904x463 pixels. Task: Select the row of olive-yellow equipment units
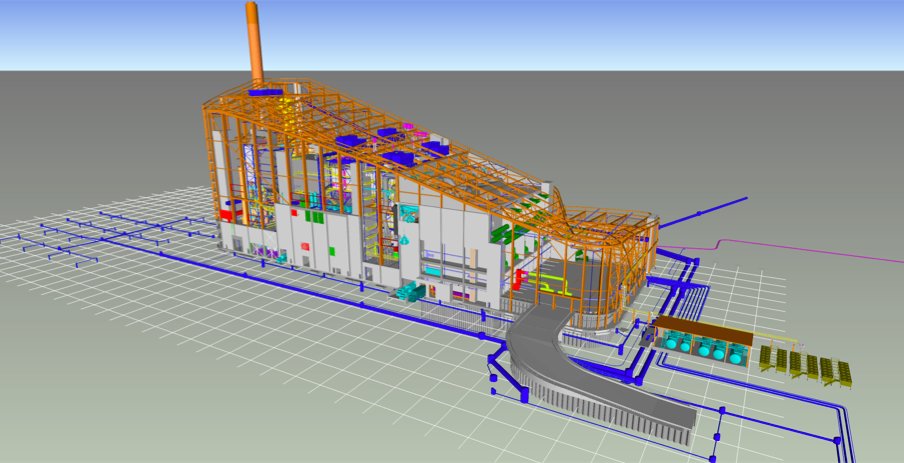(806, 366)
